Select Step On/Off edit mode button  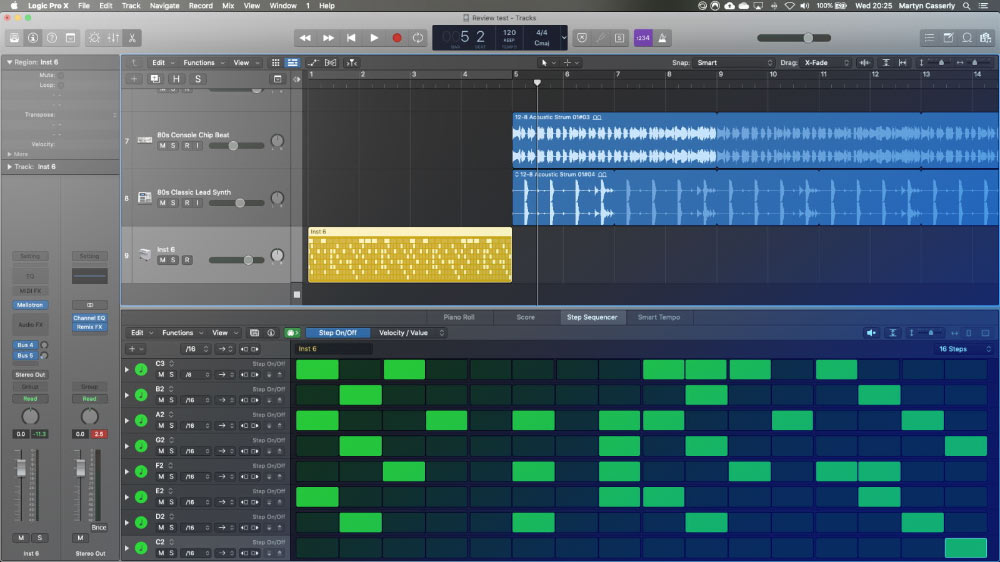337,333
